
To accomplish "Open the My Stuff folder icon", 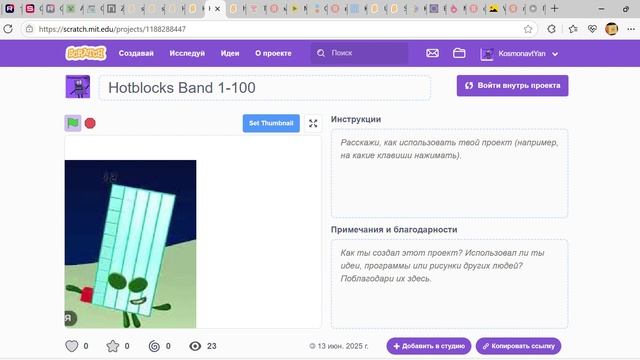I will click(x=459, y=53).
